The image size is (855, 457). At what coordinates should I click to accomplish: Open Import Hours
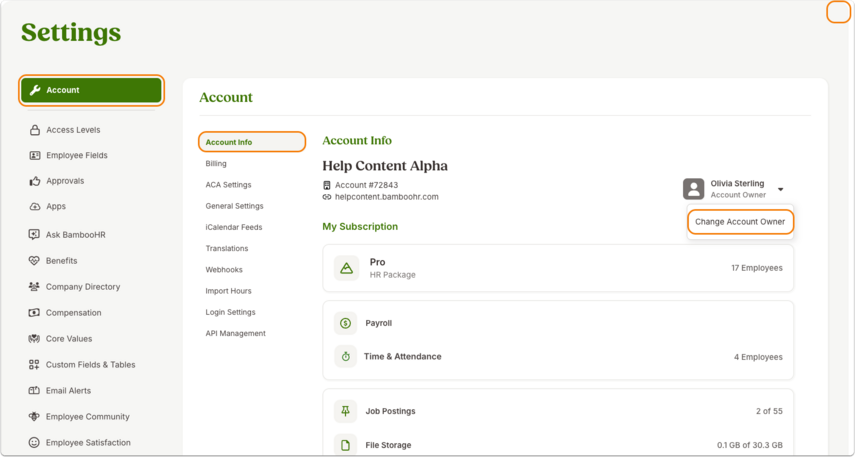click(x=228, y=291)
